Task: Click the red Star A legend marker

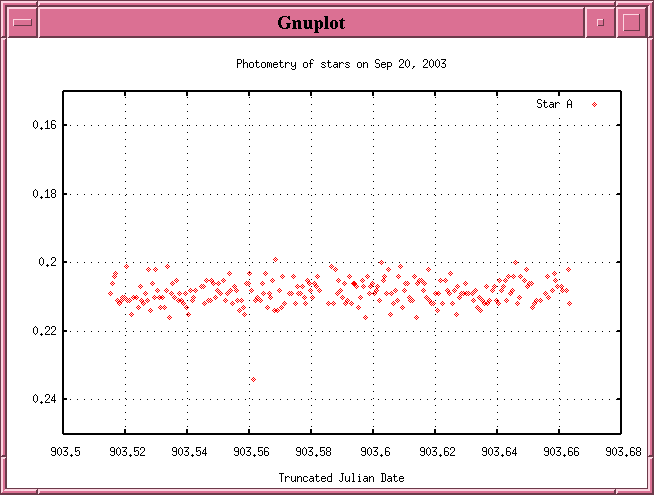Action: [594, 104]
